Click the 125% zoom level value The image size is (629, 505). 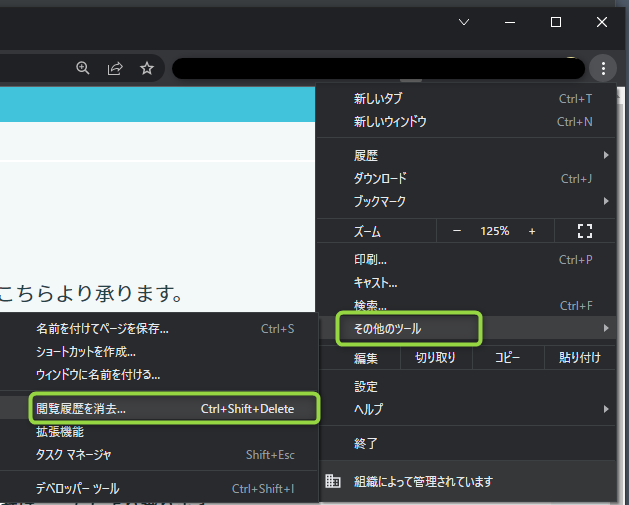495,231
